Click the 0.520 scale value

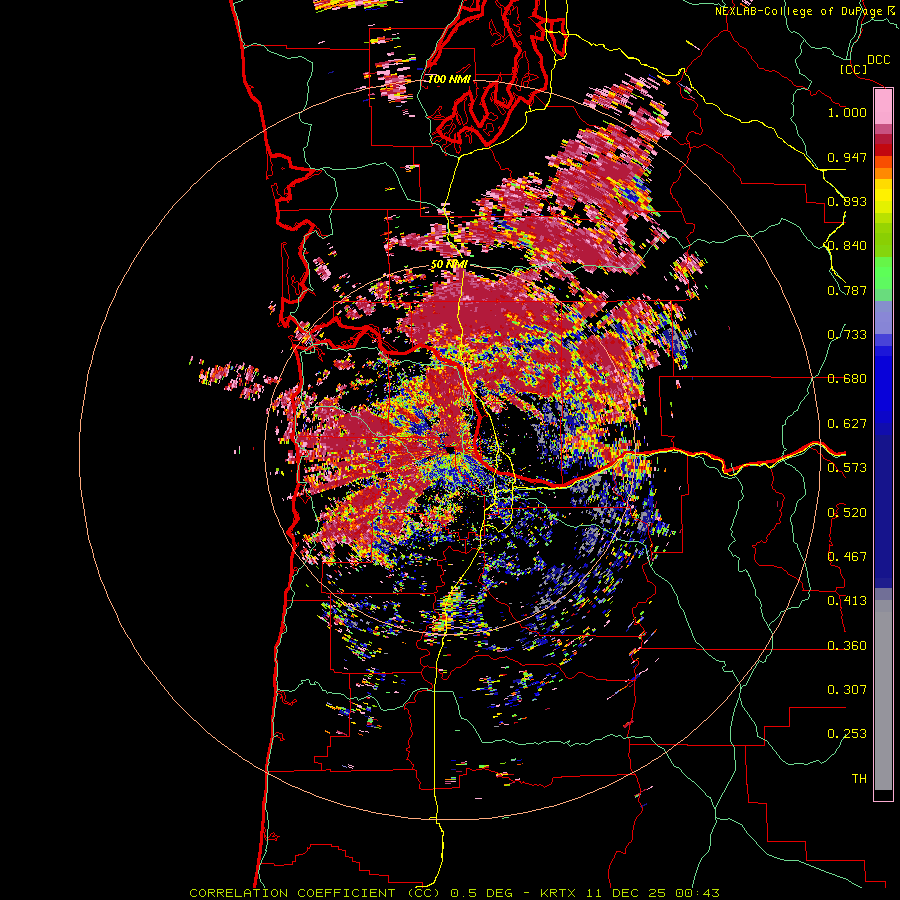(x=847, y=513)
